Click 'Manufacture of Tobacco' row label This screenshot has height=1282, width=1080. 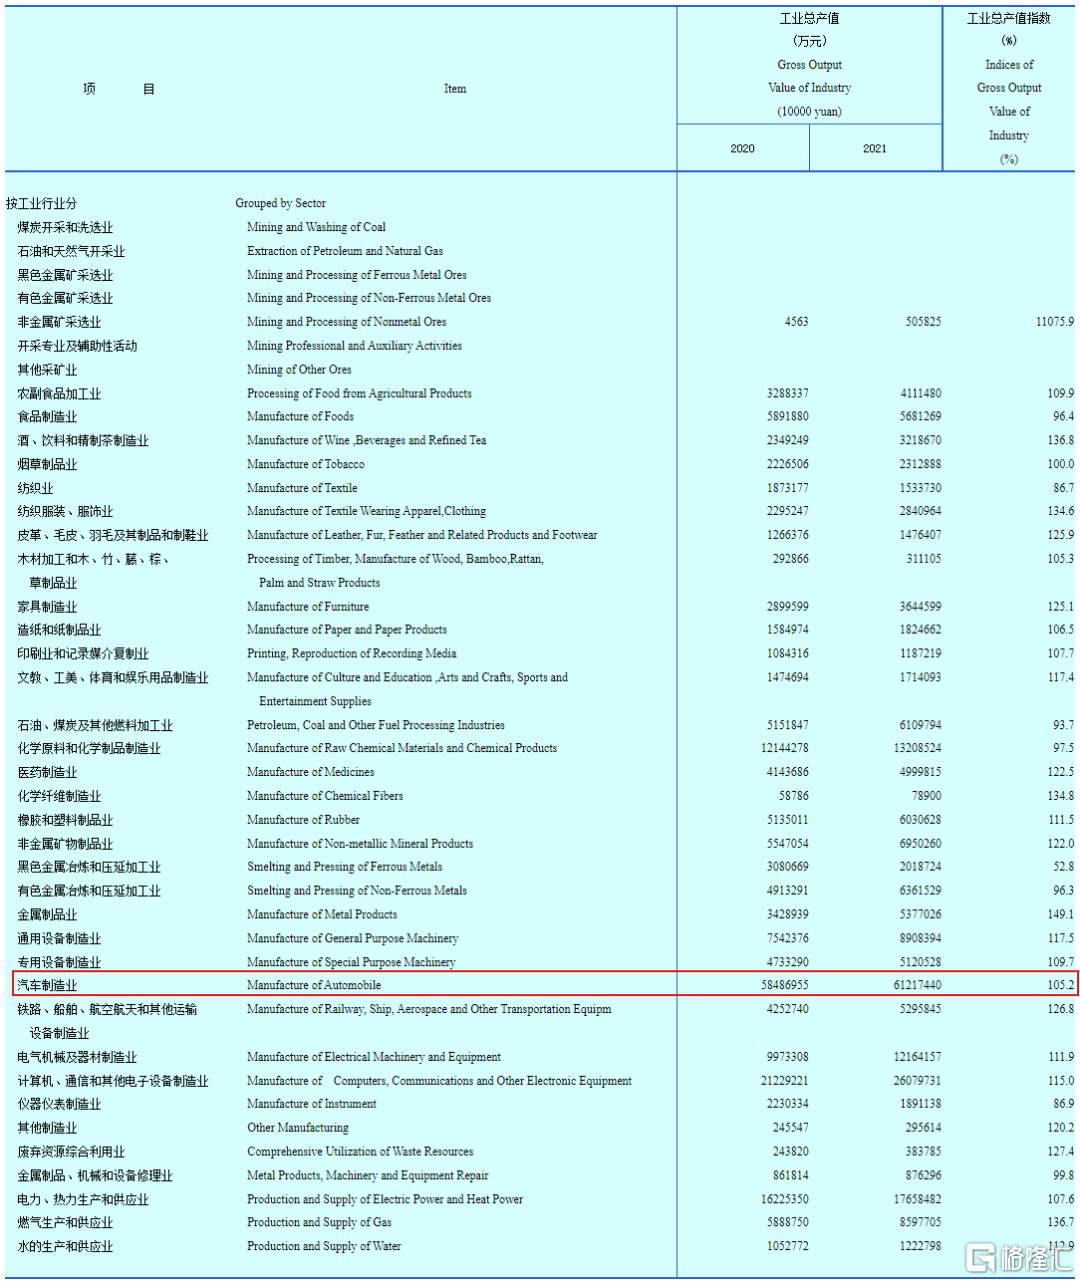coord(306,465)
